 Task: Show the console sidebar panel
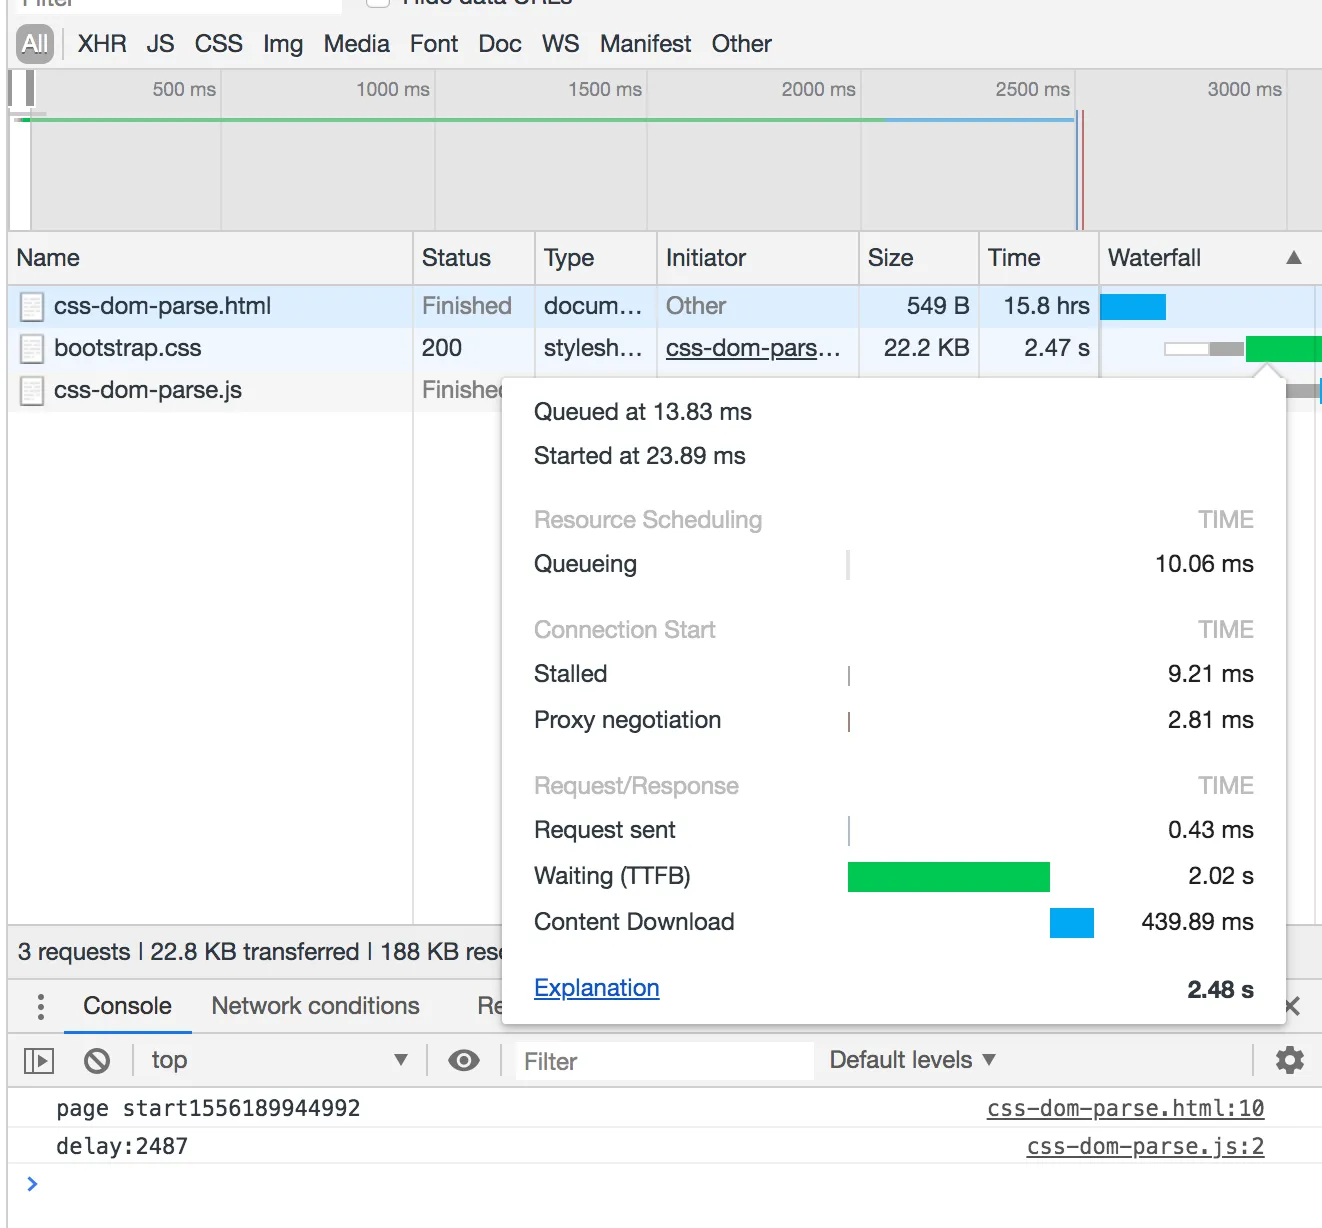pos(38,1060)
